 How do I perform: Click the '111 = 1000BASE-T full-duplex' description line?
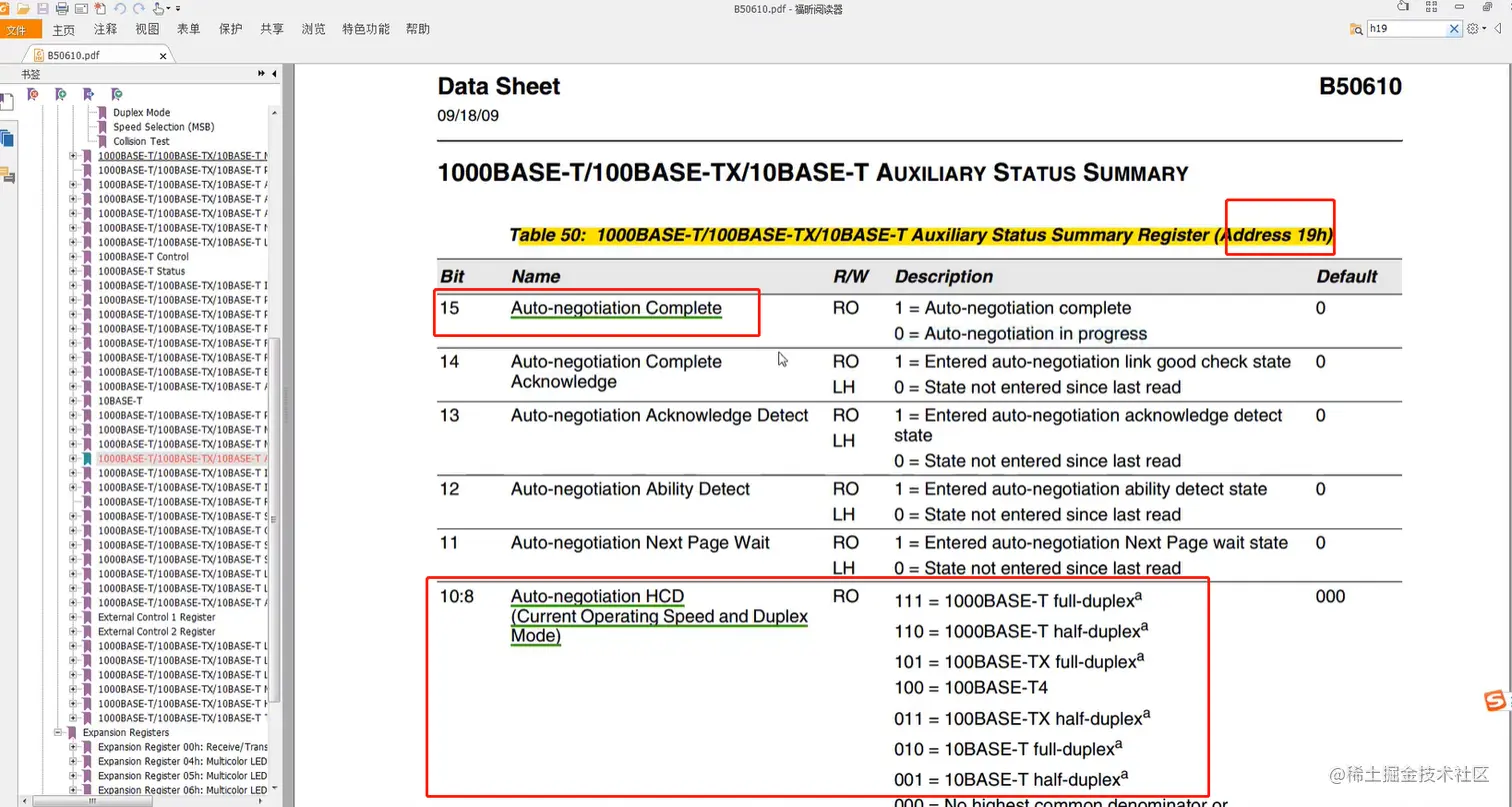[x=1018, y=601]
